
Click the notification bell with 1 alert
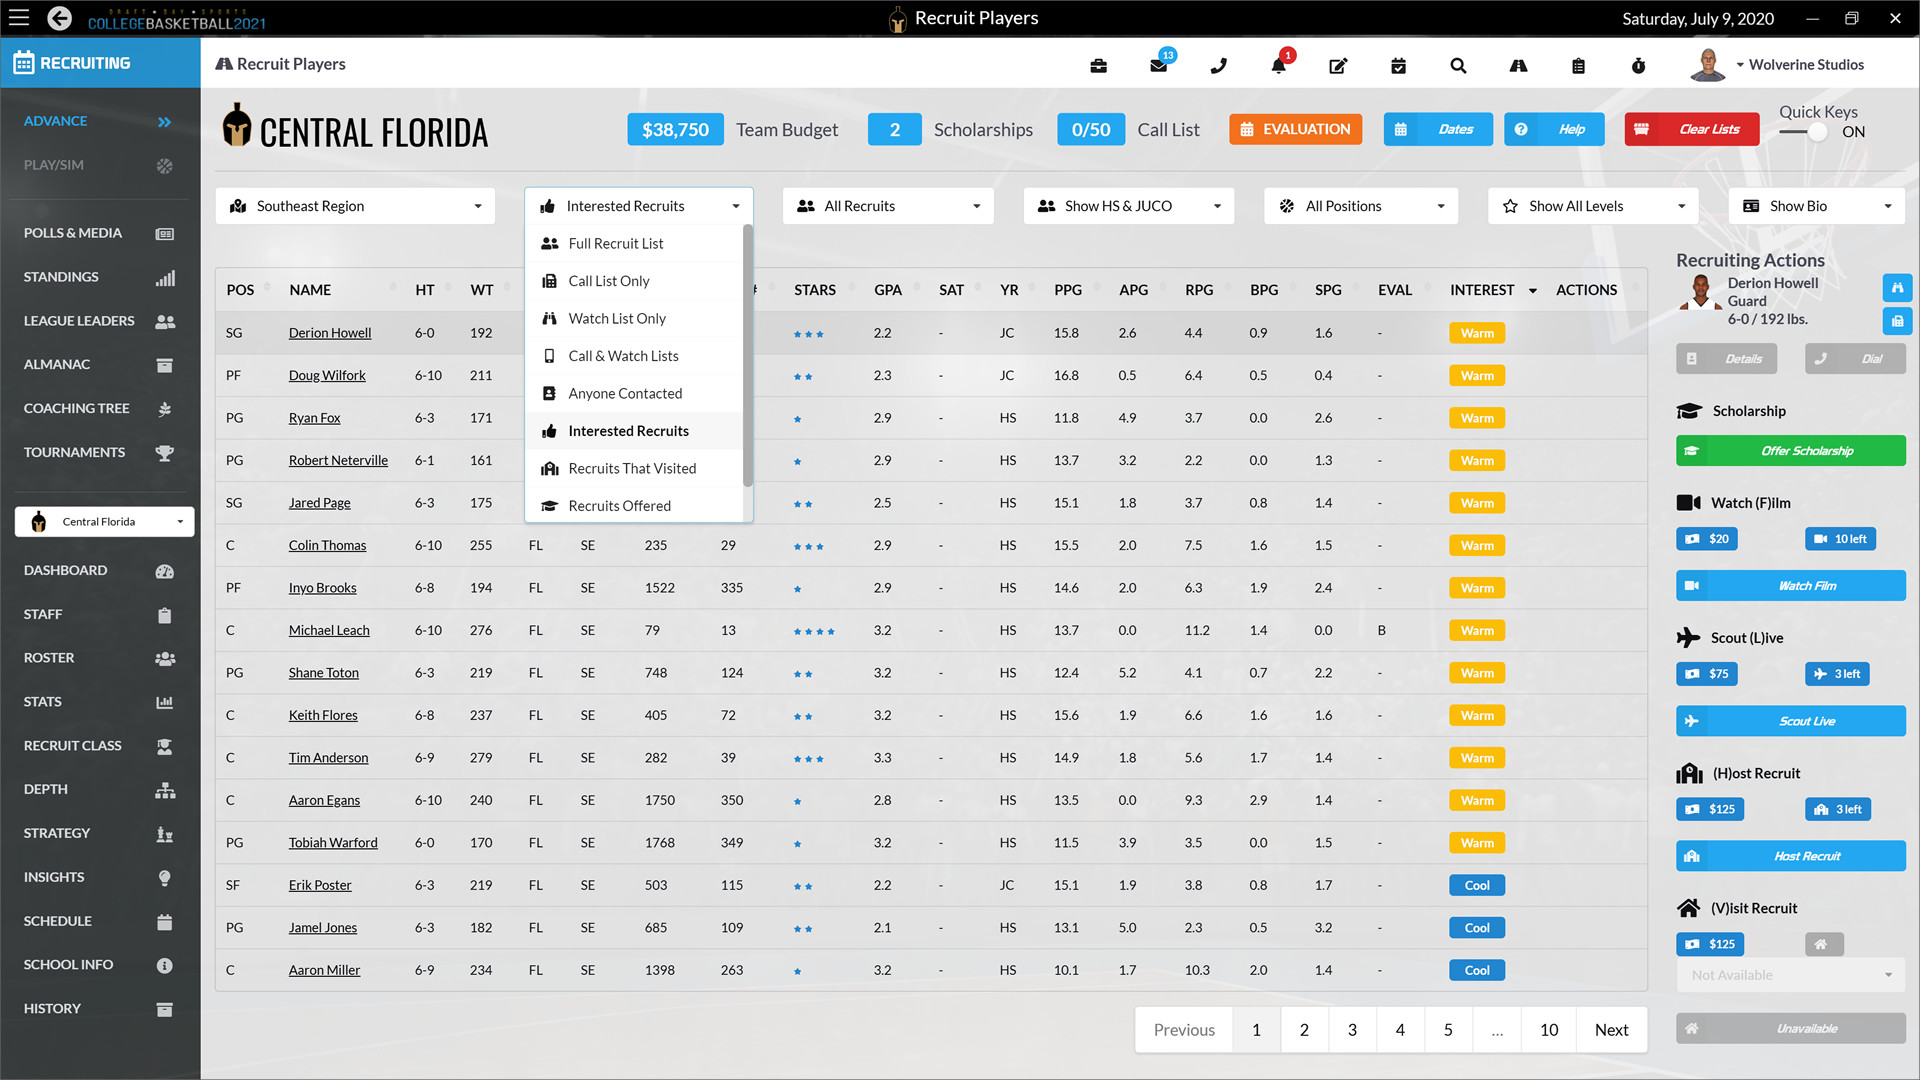[1278, 65]
